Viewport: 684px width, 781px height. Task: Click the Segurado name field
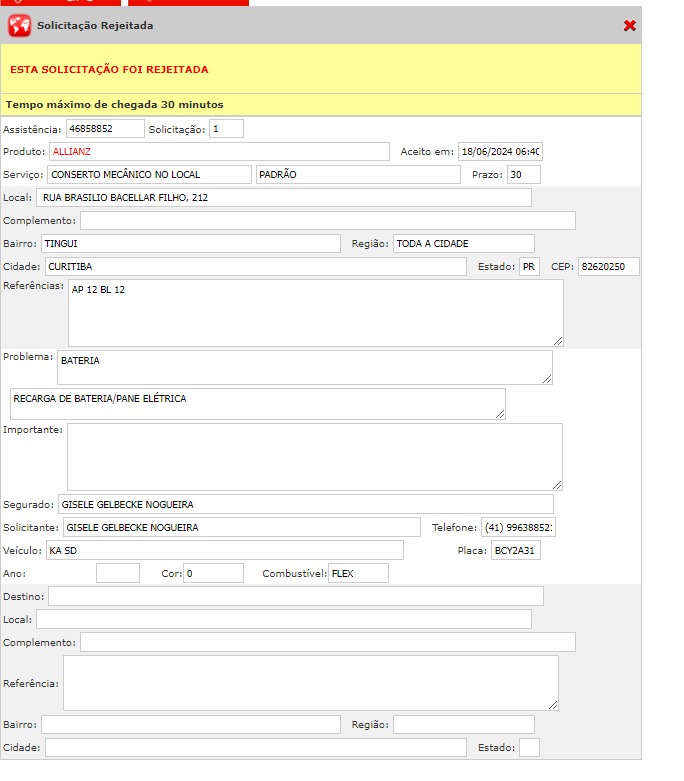point(305,504)
